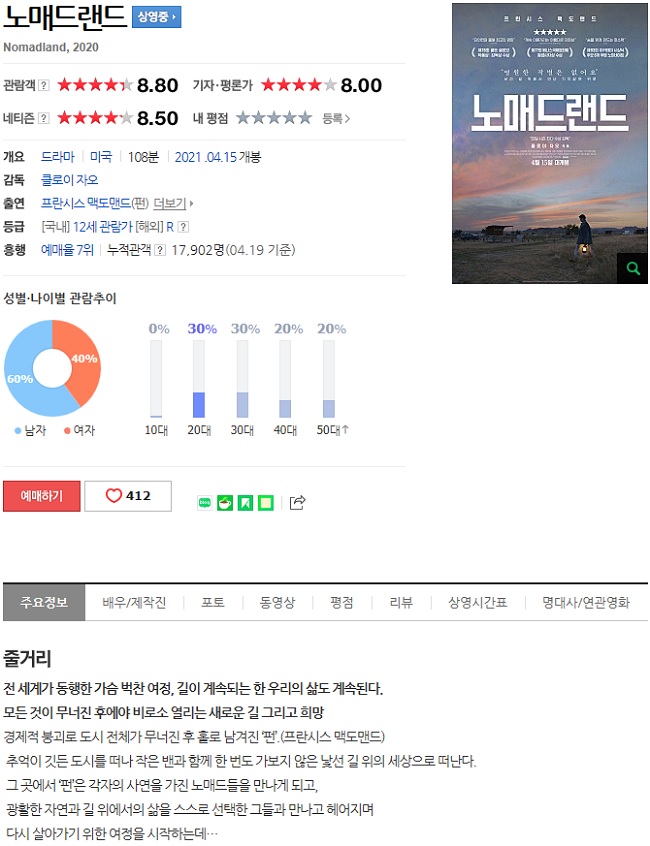Switch to the 배우/제작진 tab

point(134,602)
